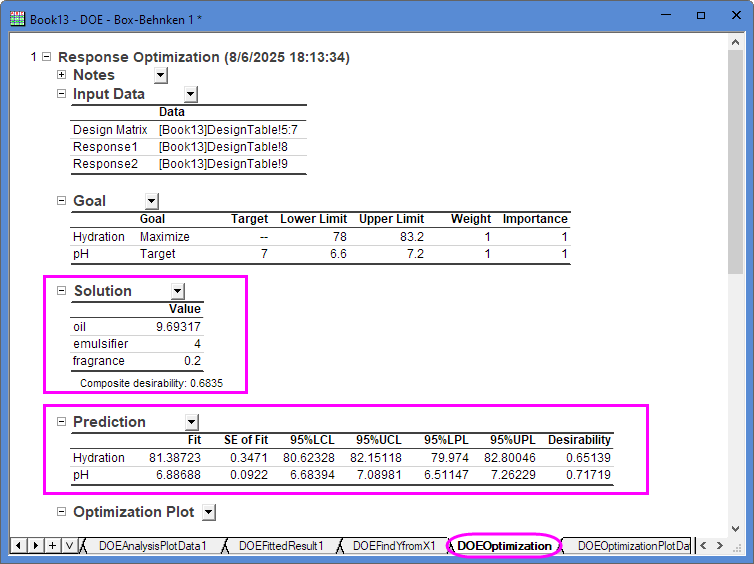Open the Solution table dropdown menu
This screenshot has height=564, width=754.
tap(178, 291)
